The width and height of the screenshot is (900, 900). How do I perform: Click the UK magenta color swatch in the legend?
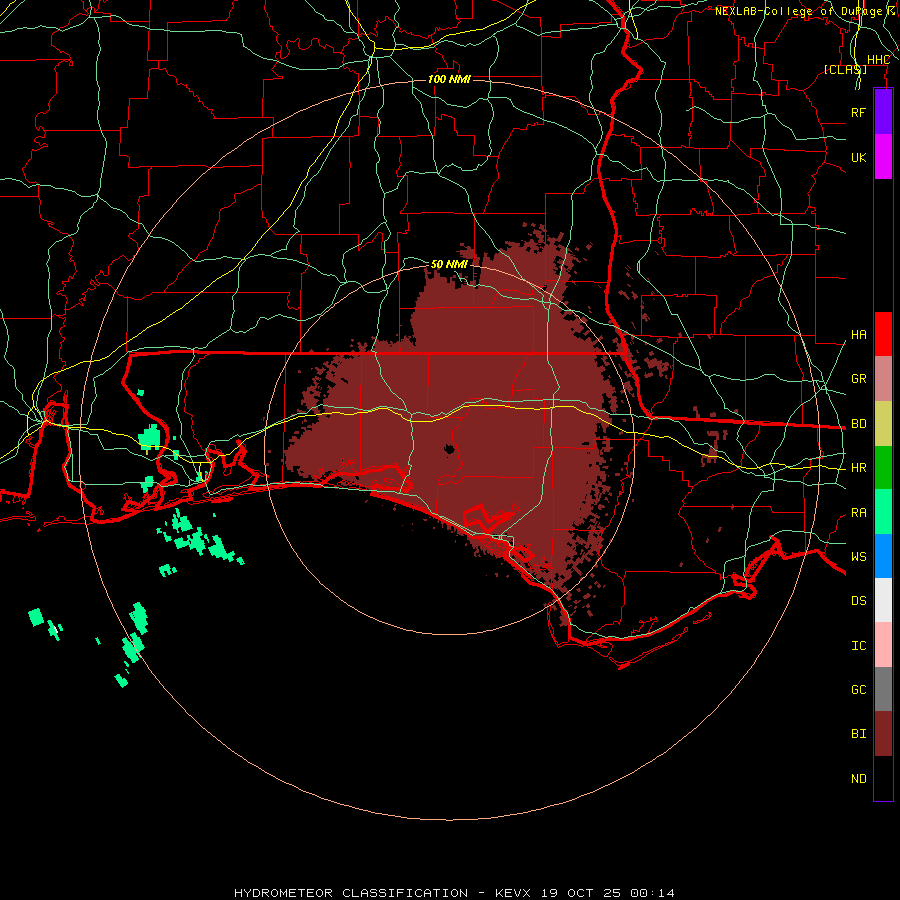coord(883,157)
